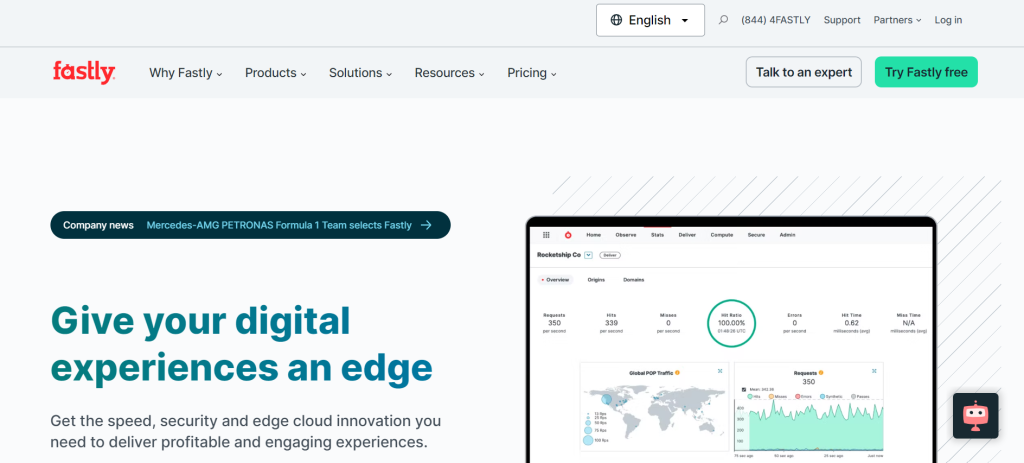Click the Hit Time 0.62 stat
Image resolution: width=1024 pixels, height=463 pixels.
tap(851, 323)
